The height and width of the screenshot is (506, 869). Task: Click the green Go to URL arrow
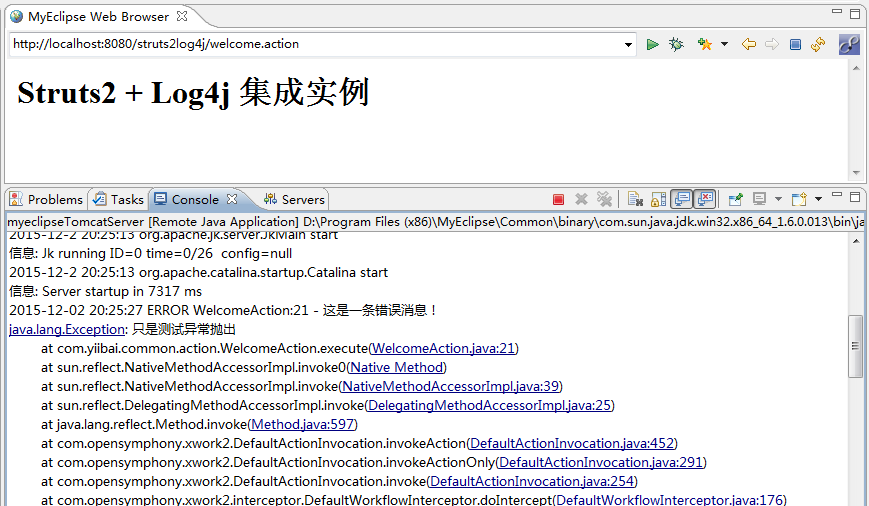coord(652,44)
